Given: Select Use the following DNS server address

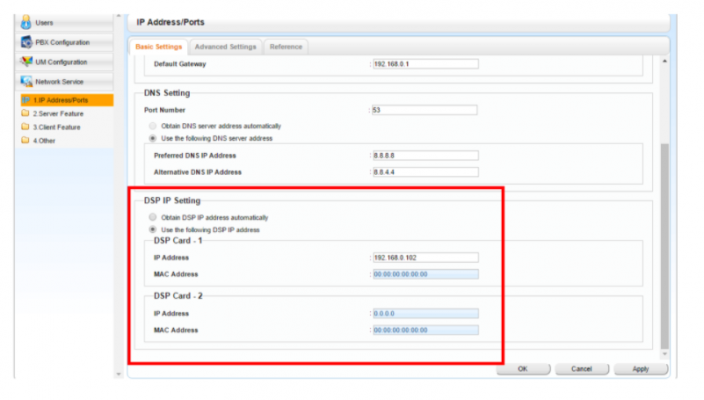Looking at the screenshot, I should 152,138.
